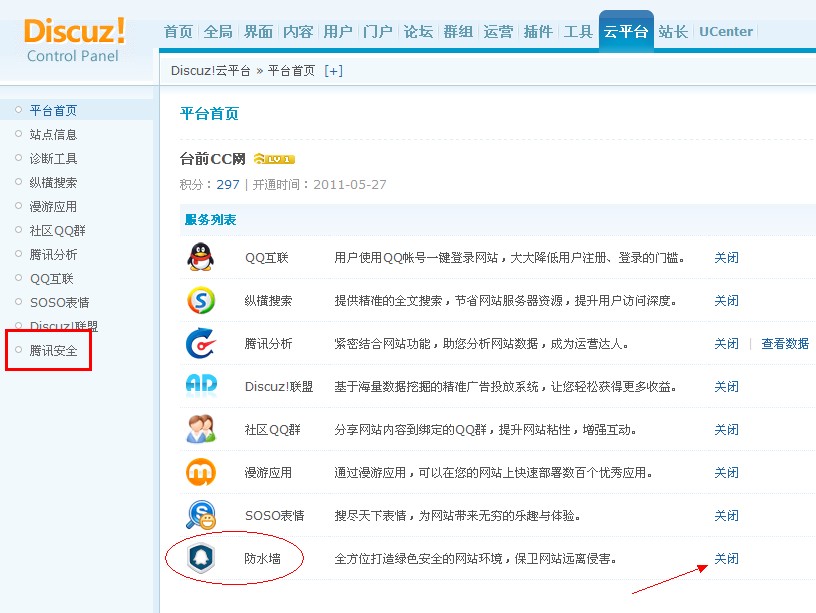Click the Discuz! Control Panel logo
Screen dimensions: 816x613
(x=74, y=40)
